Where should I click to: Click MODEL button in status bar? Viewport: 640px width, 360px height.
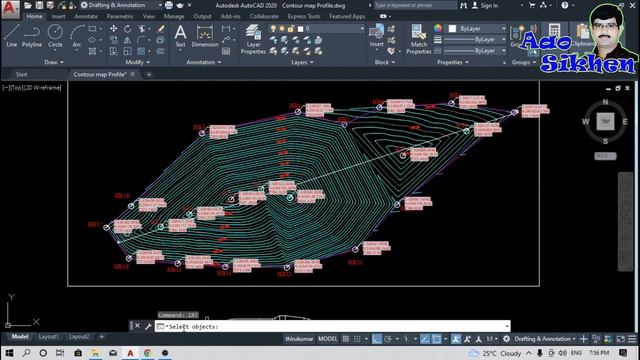click(327, 339)
